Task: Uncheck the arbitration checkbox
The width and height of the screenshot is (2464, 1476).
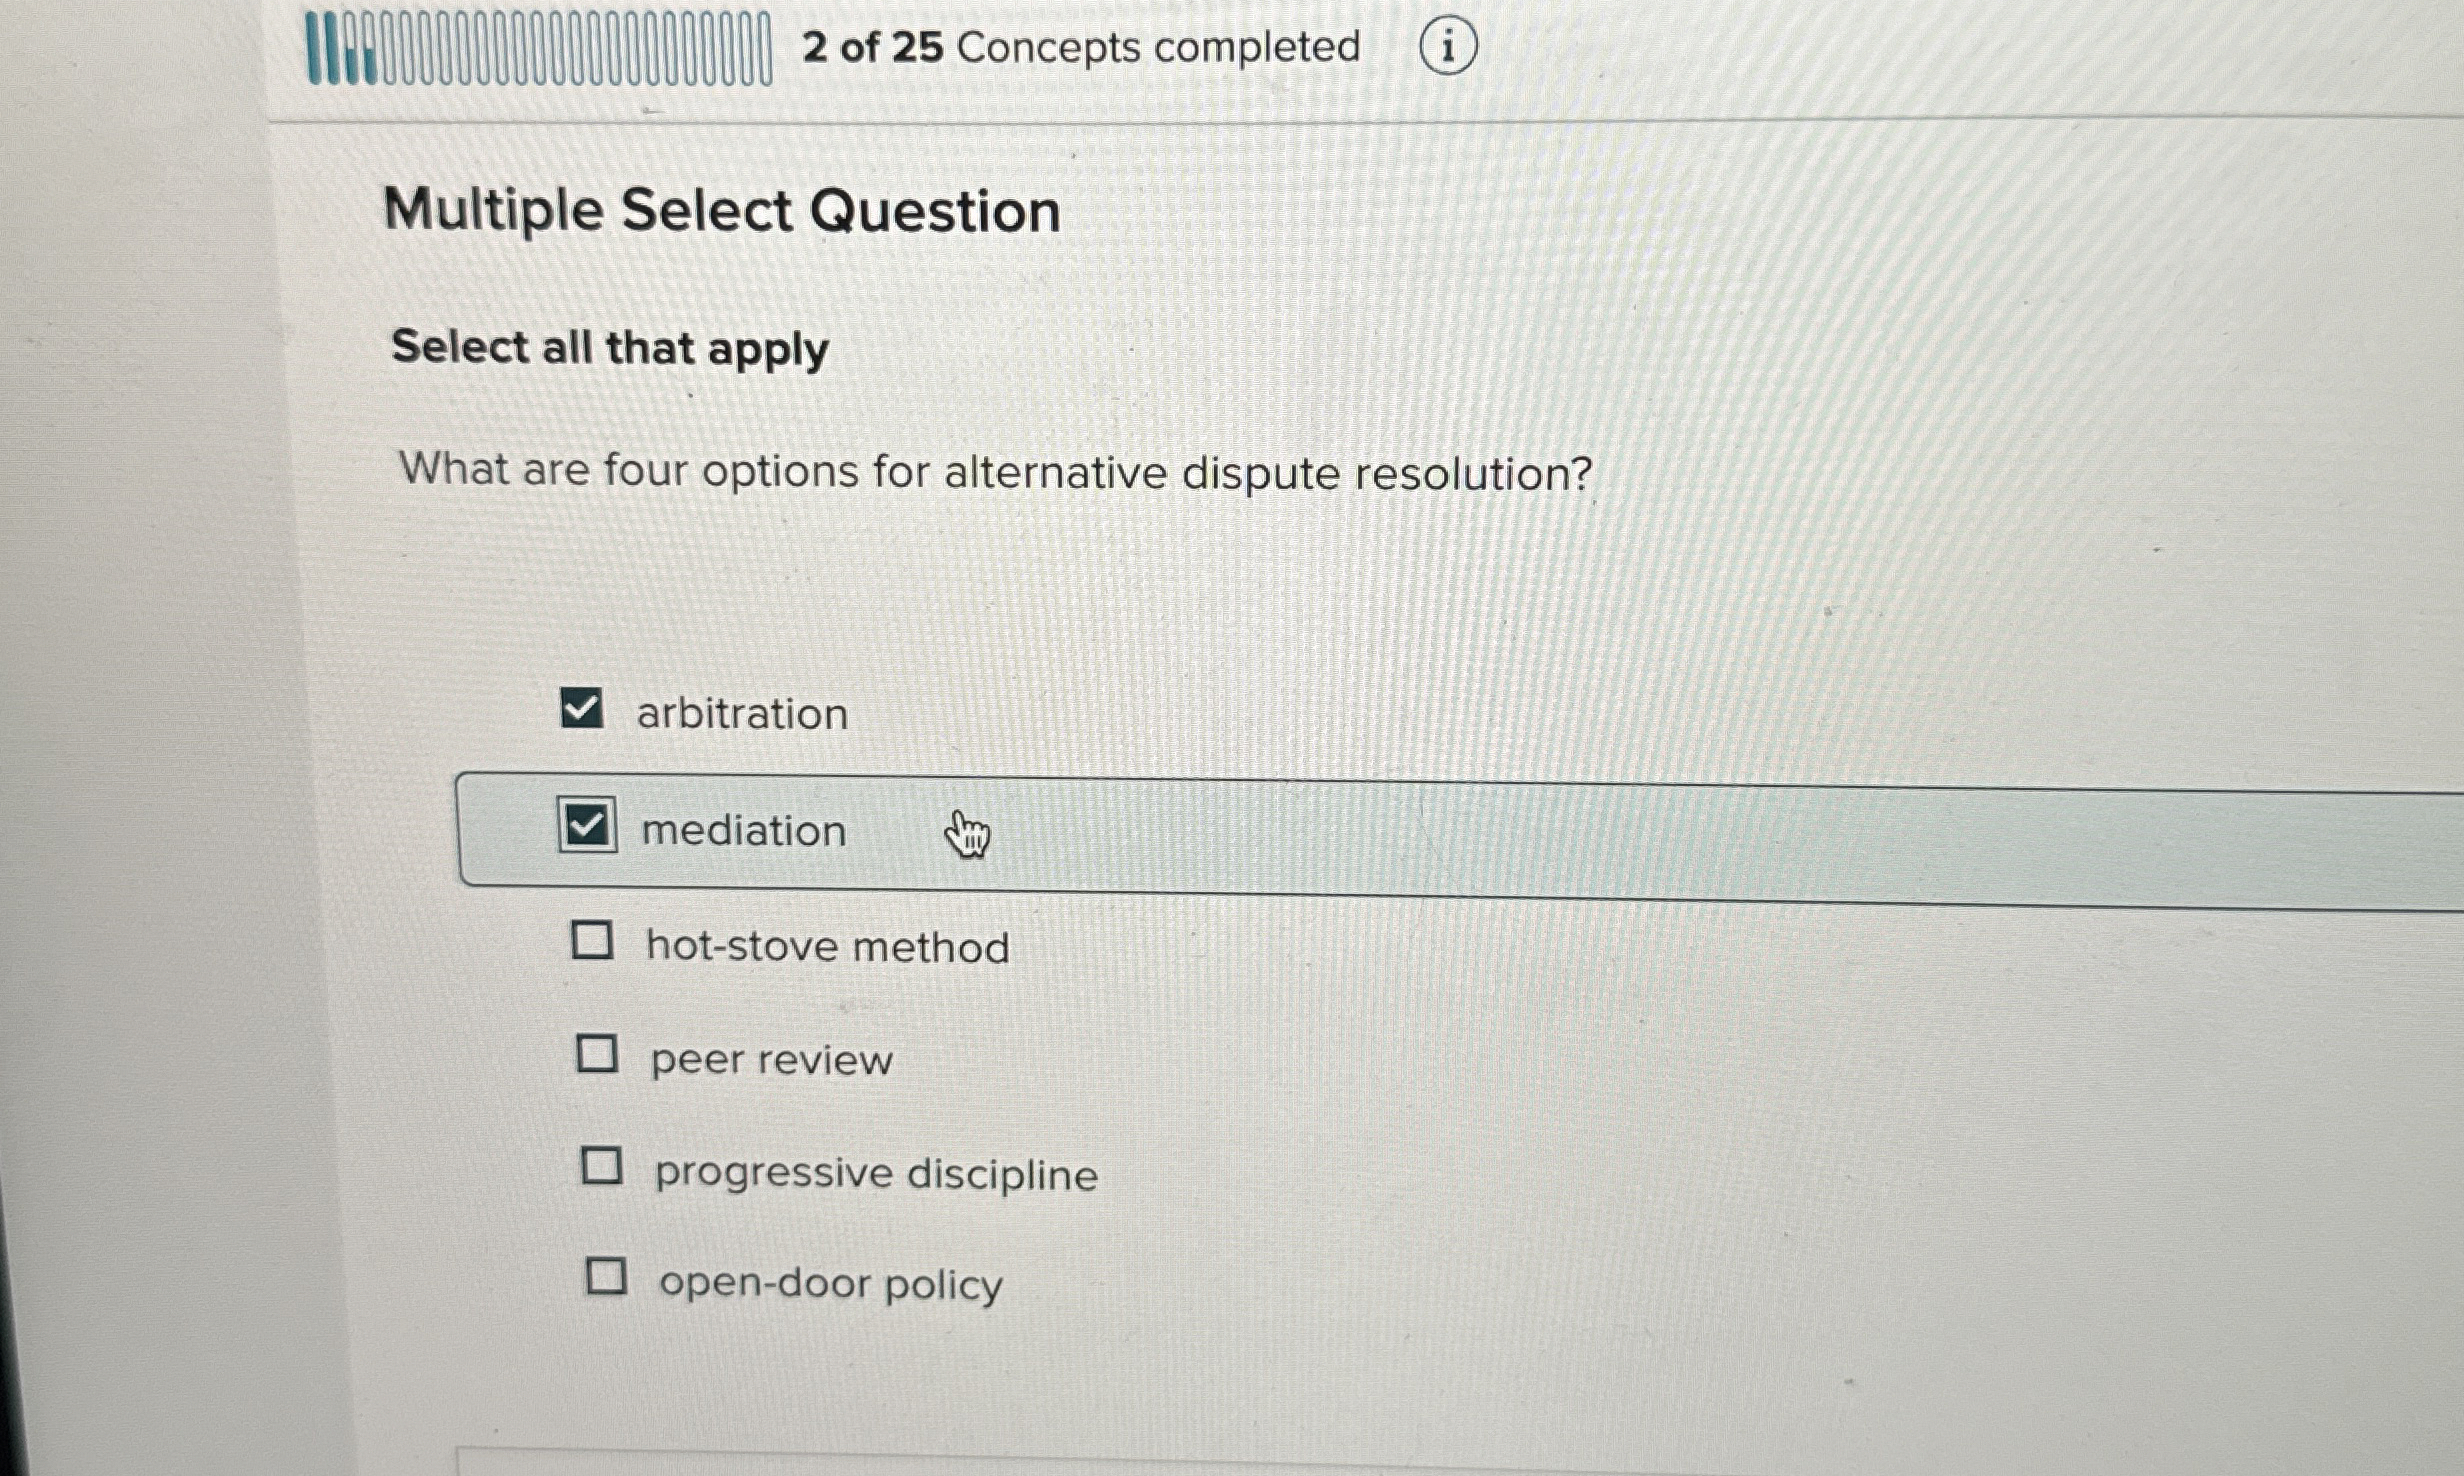Action: (x=586, y=710)
